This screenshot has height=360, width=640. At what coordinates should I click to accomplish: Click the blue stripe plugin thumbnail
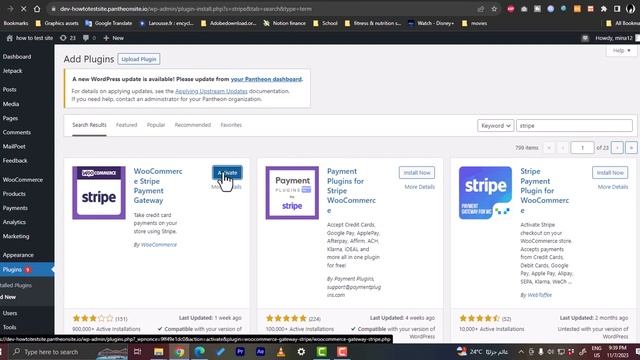(485, 193)
